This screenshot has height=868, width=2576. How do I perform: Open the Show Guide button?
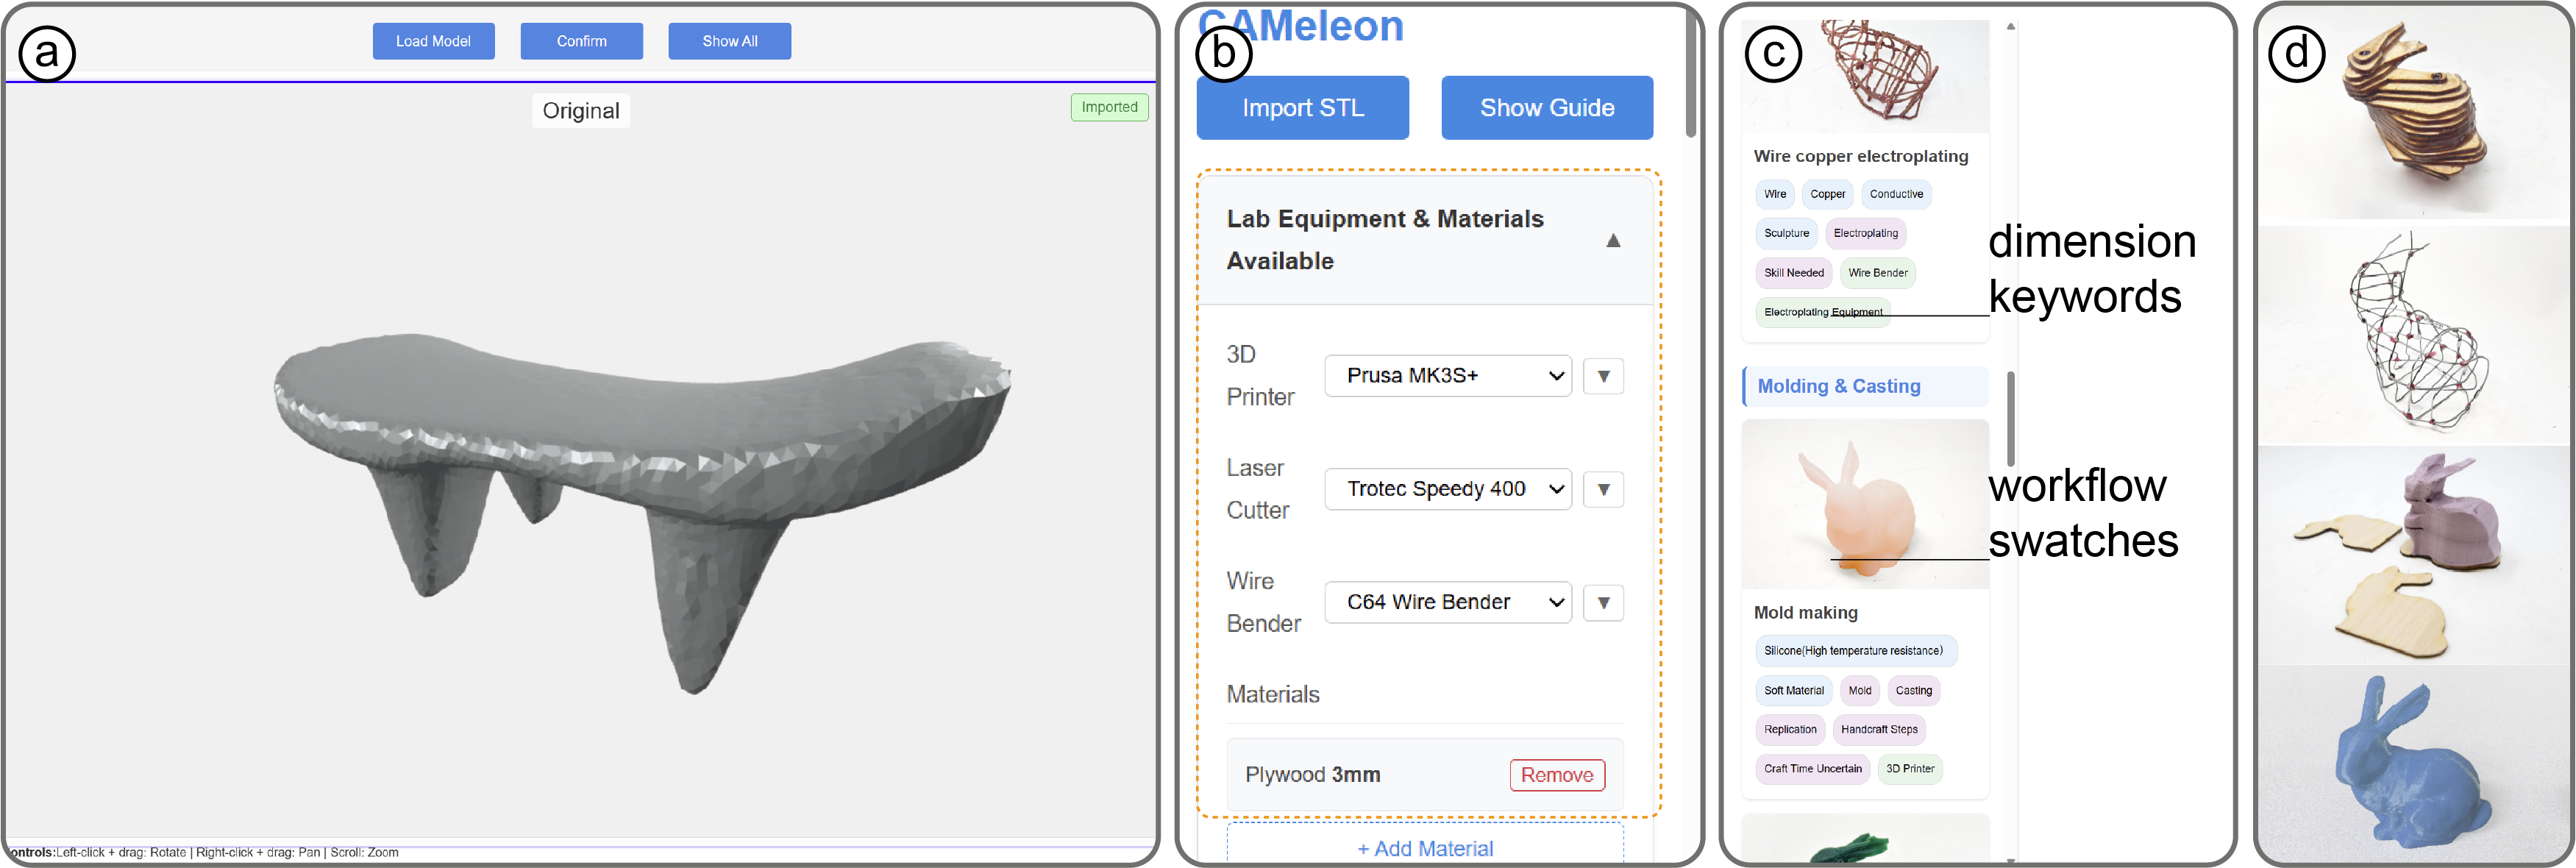(1546, 108)
